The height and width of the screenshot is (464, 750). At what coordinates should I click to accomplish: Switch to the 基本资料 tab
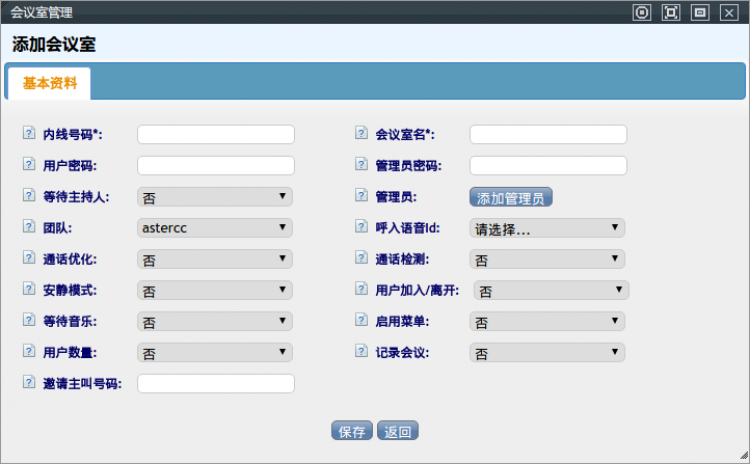click(49, 84)
